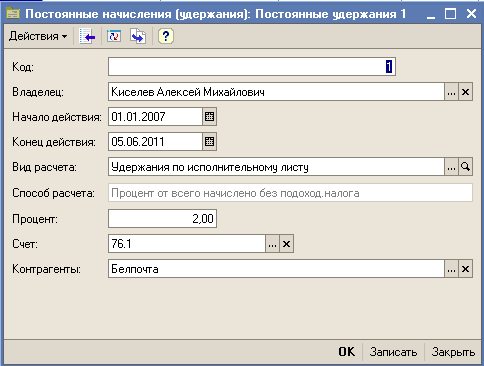Click the window icon in the title bar
484x366 pixels.
[13, 14]
